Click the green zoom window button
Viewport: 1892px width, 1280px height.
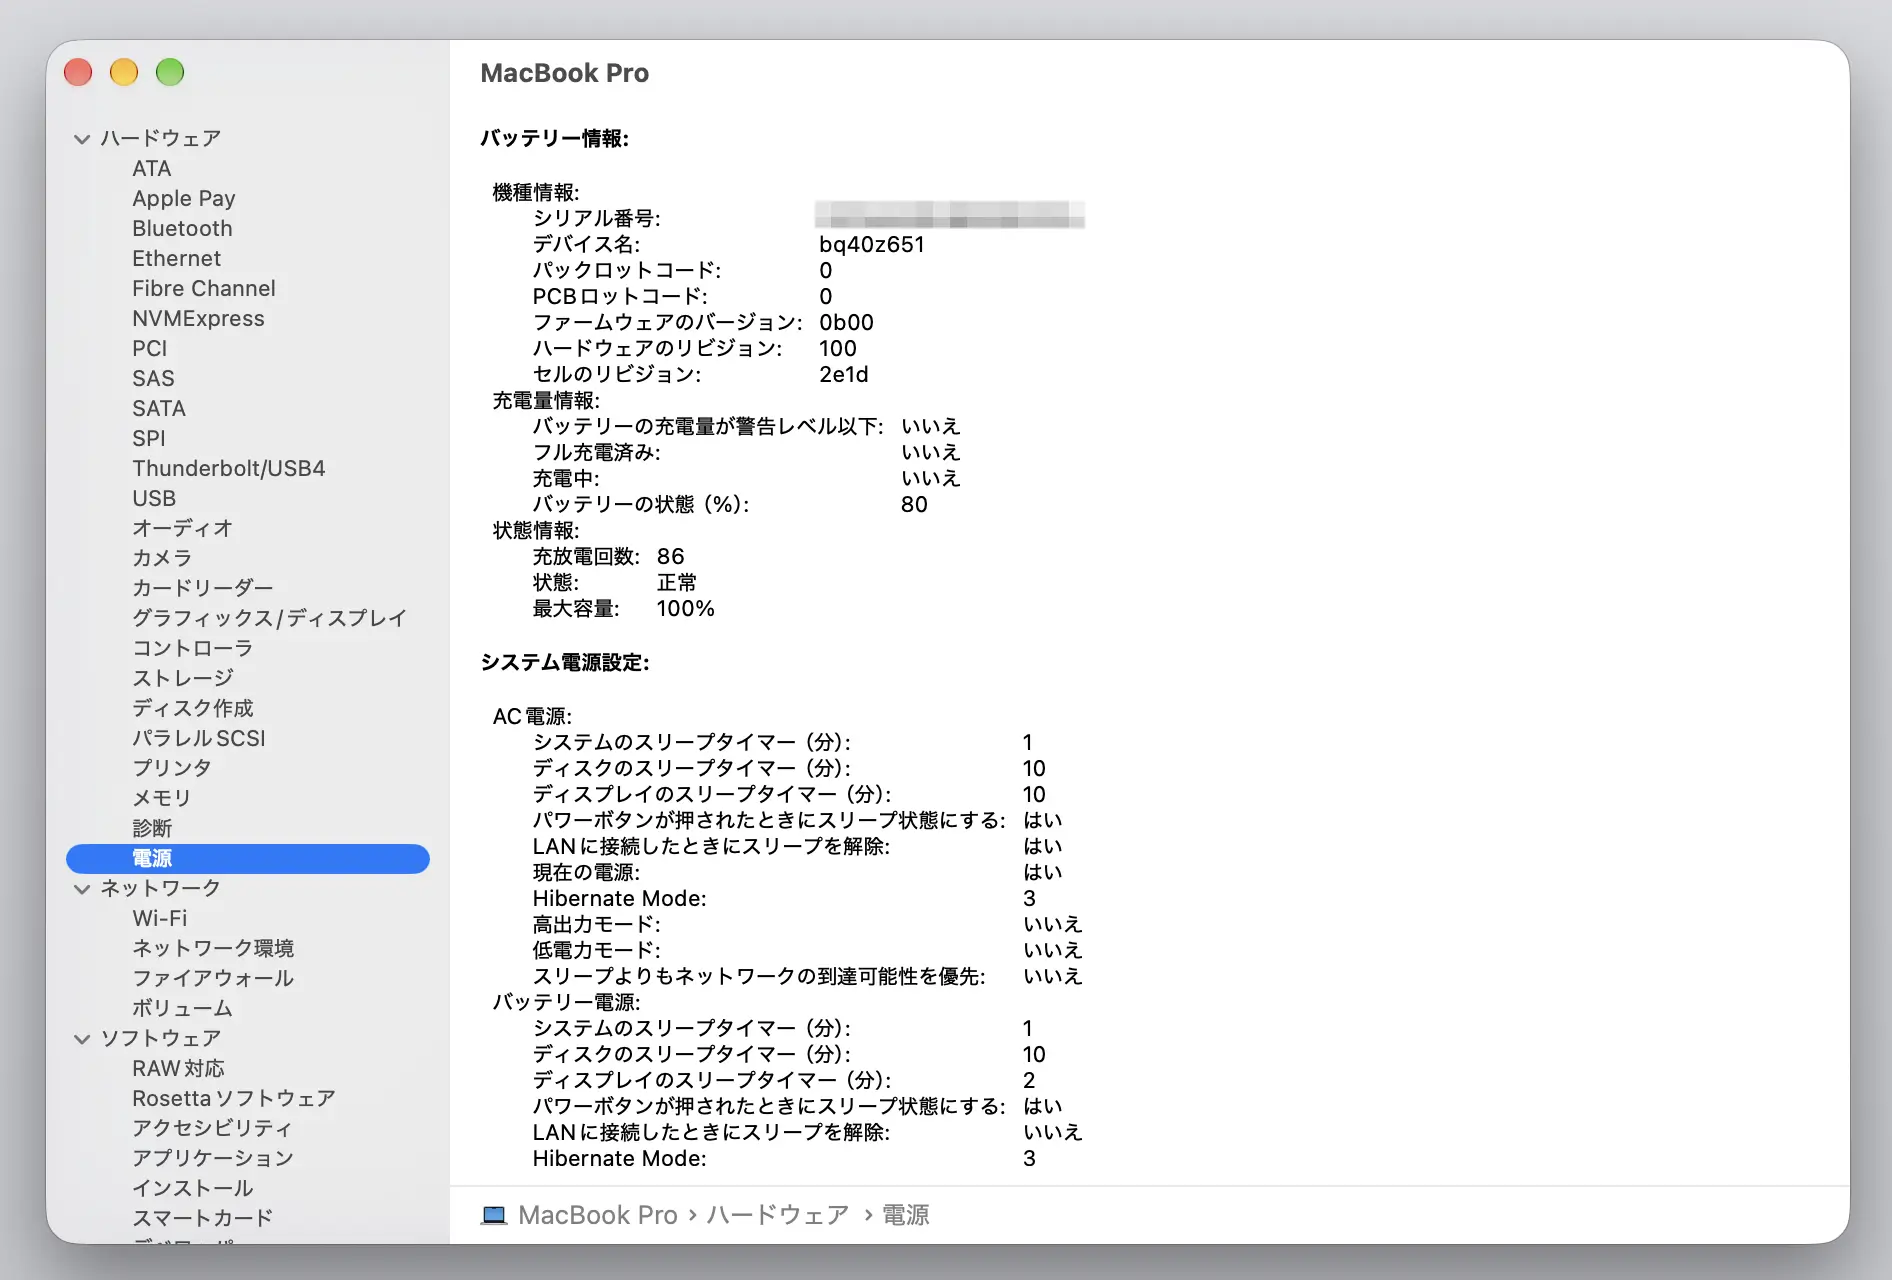pos(170,72)
